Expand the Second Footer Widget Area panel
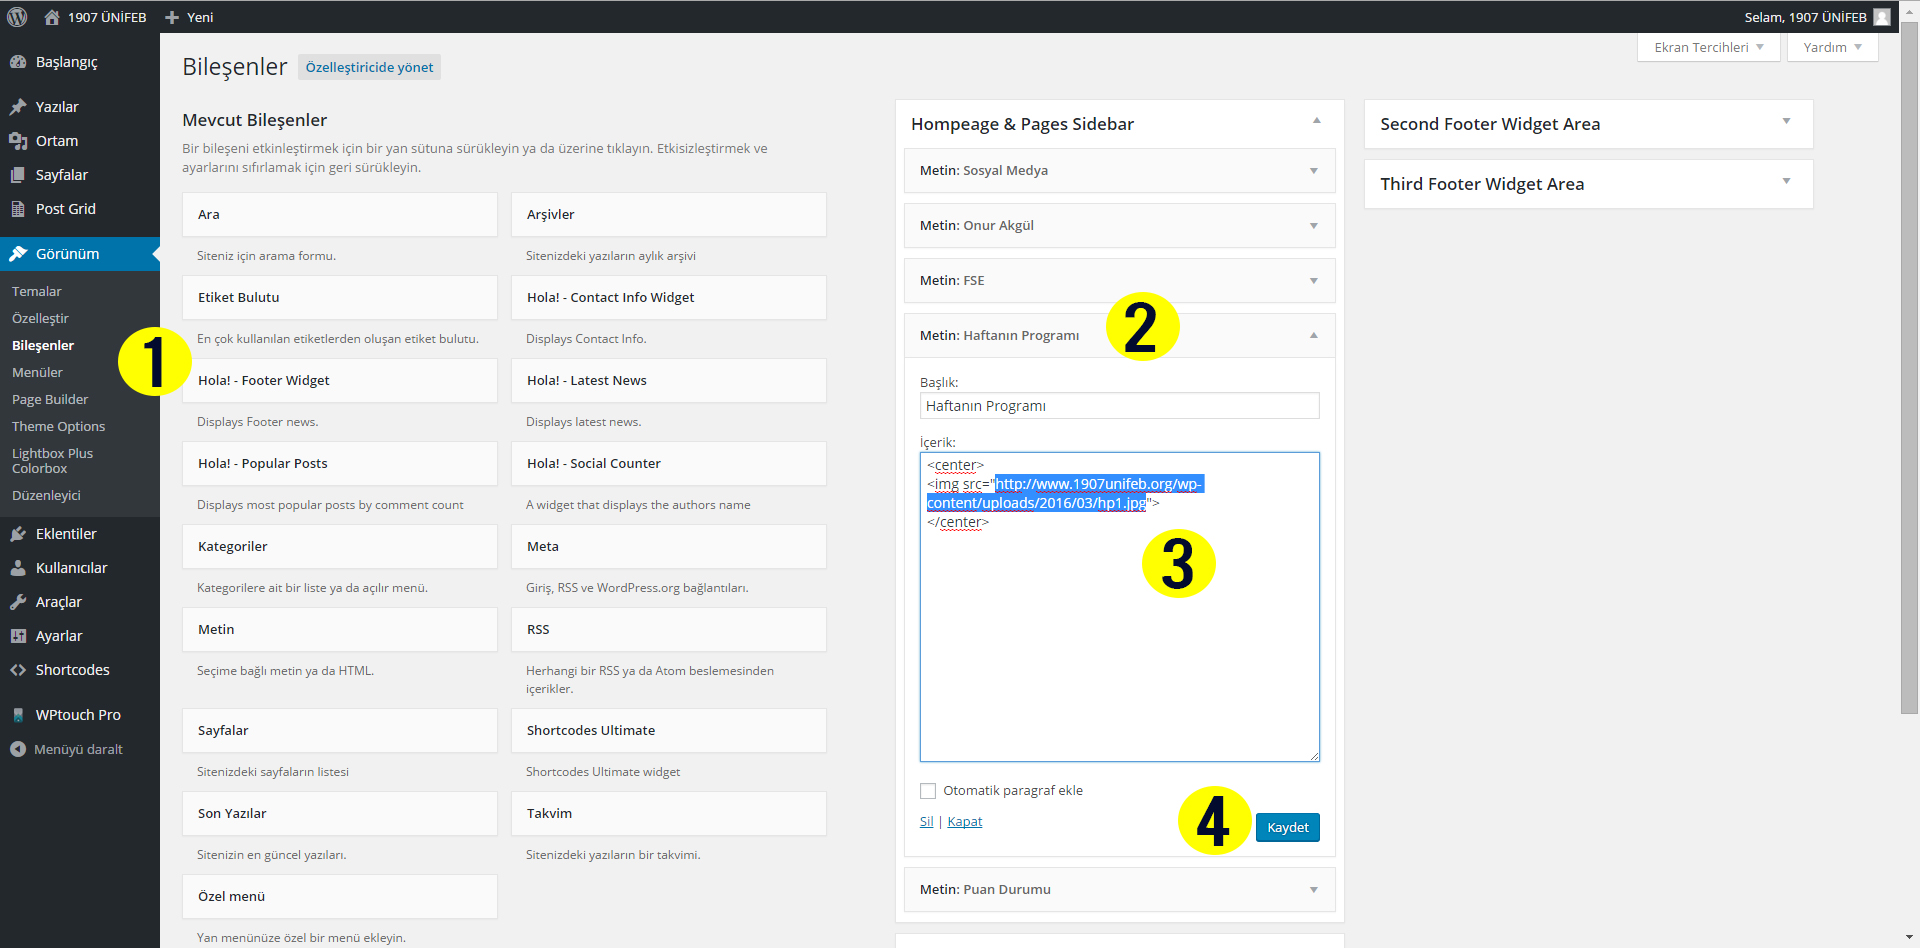The height and width of the screenshot is (948, 1920). 1785,122
